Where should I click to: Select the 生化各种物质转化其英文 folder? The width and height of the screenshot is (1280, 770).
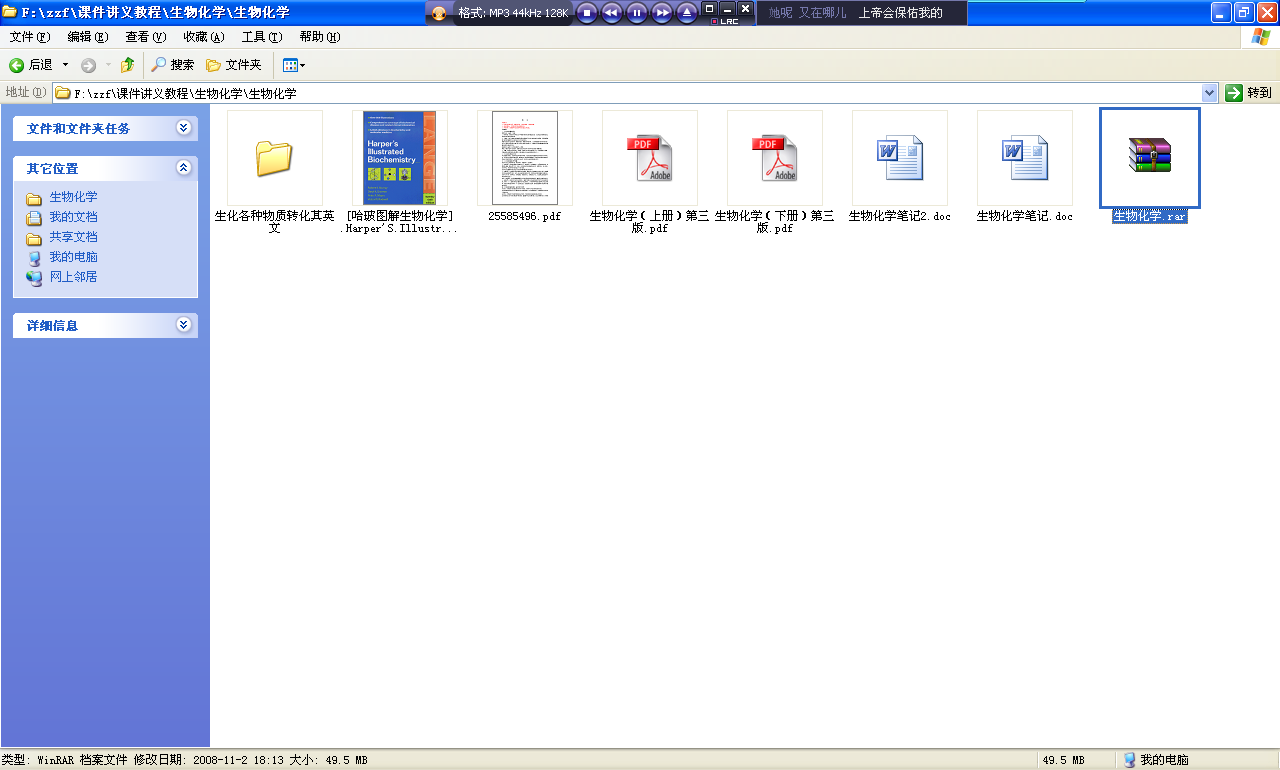pos(274,158)
